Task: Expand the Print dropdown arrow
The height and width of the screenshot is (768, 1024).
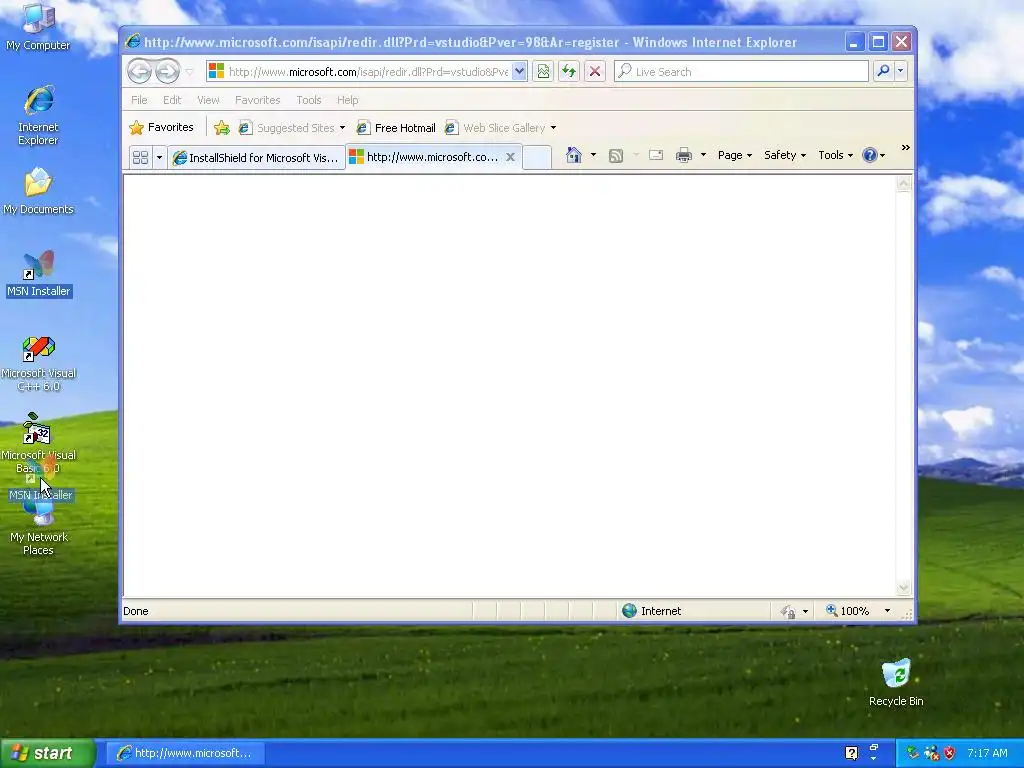Action: pyautogui.click(x=703, y=155)
